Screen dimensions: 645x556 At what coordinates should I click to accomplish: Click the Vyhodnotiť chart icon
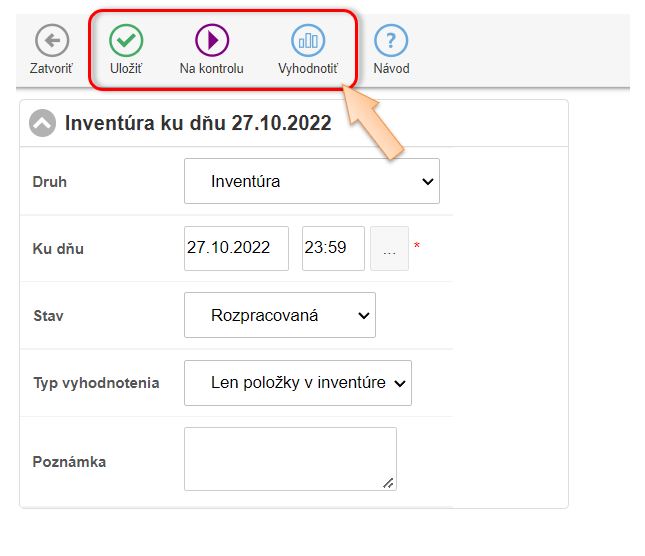point(308,41)
